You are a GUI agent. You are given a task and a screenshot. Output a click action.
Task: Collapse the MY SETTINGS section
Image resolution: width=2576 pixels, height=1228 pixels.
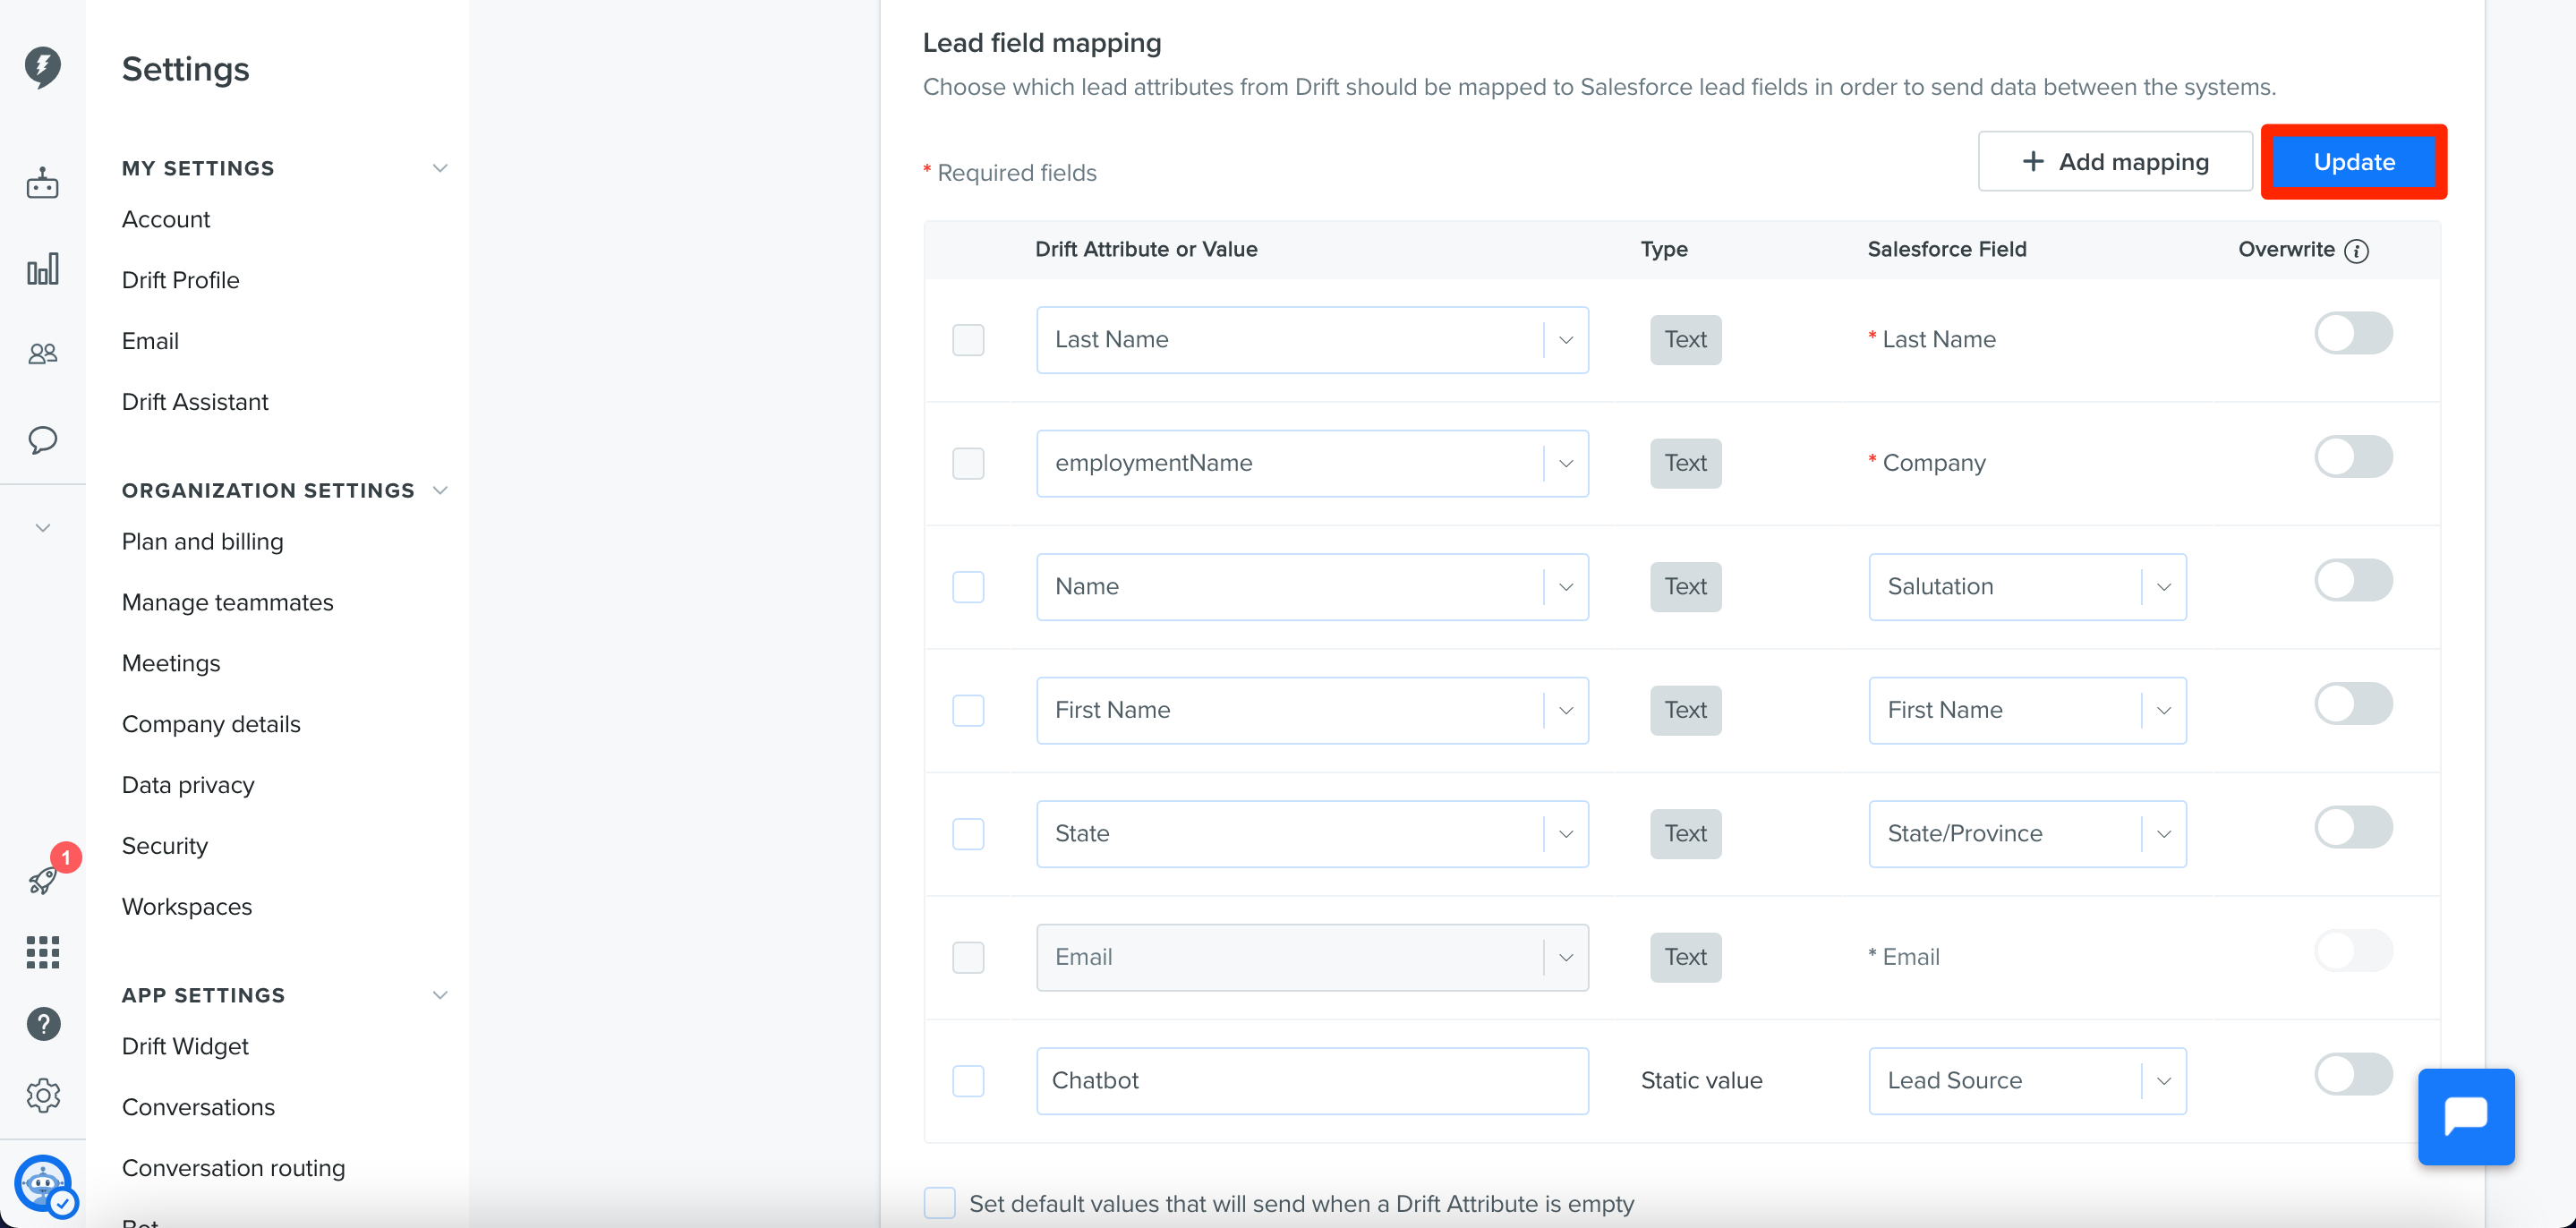click(x=439, y=168)
